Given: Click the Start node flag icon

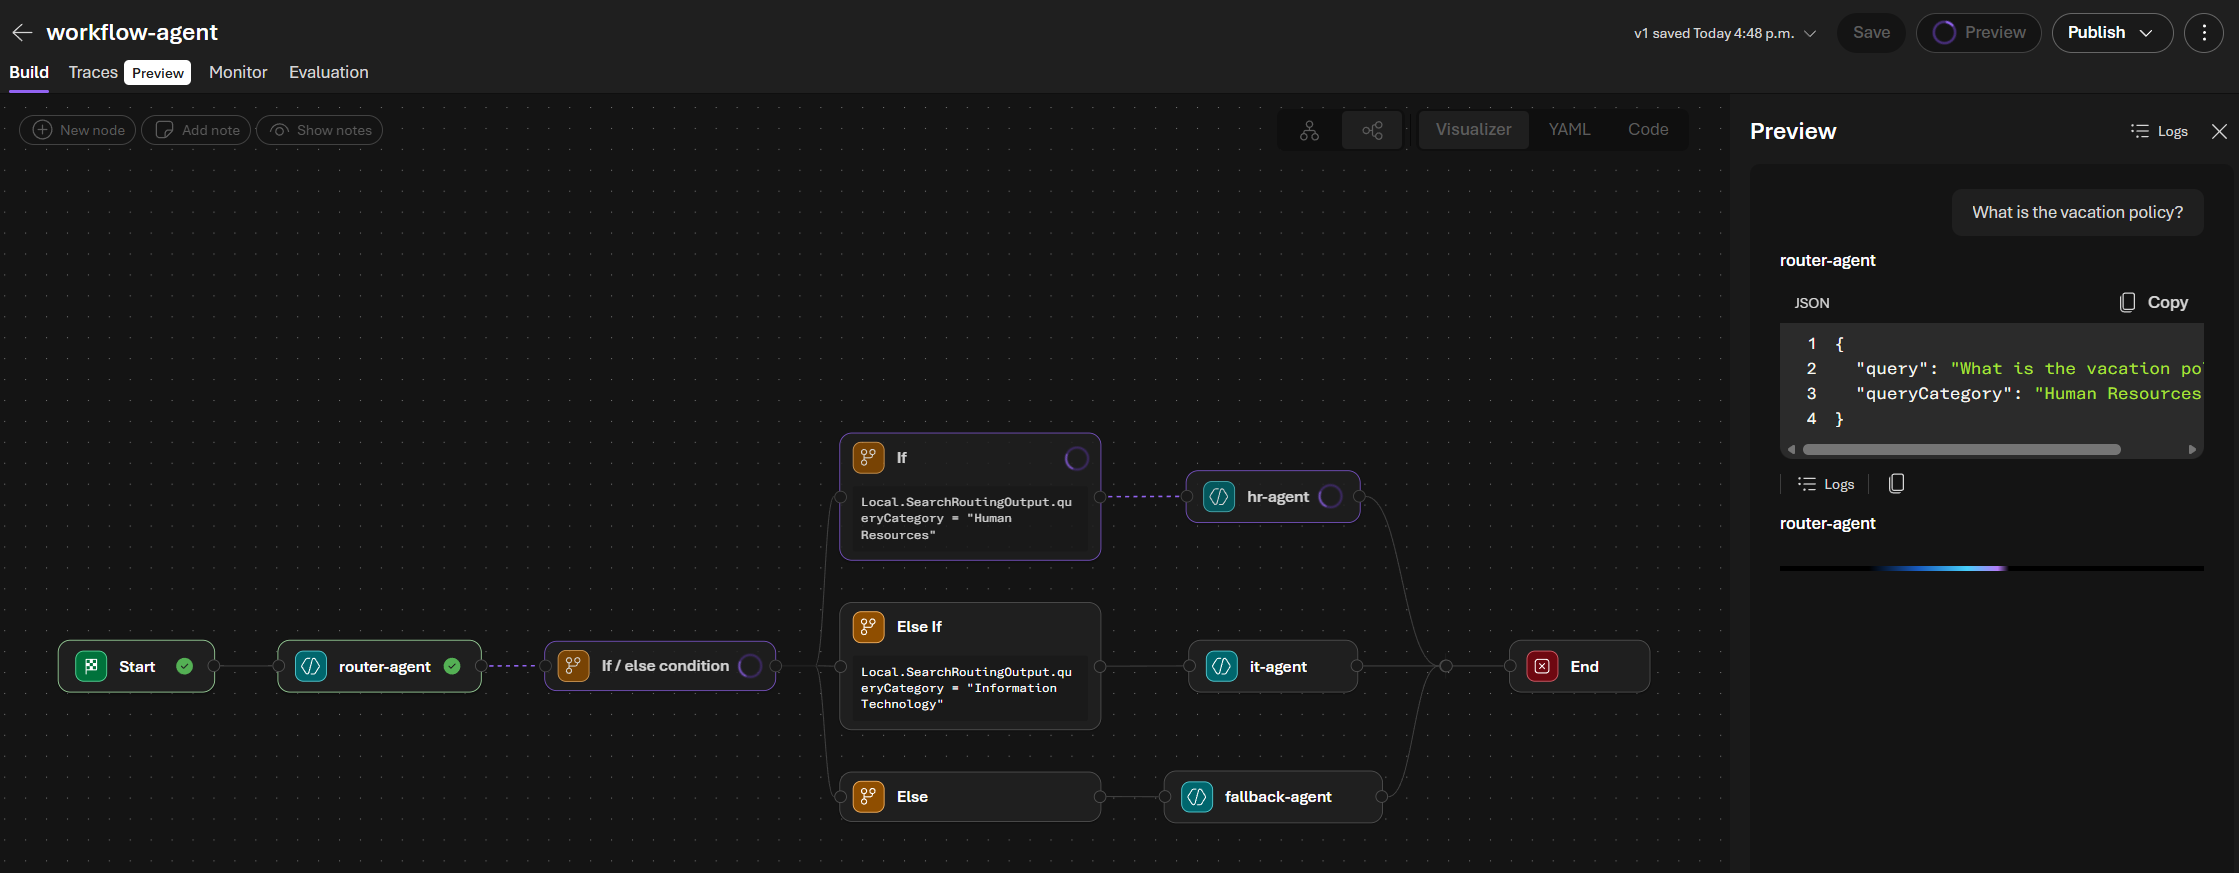Looking at the screenshot, I should coord(91,667).
